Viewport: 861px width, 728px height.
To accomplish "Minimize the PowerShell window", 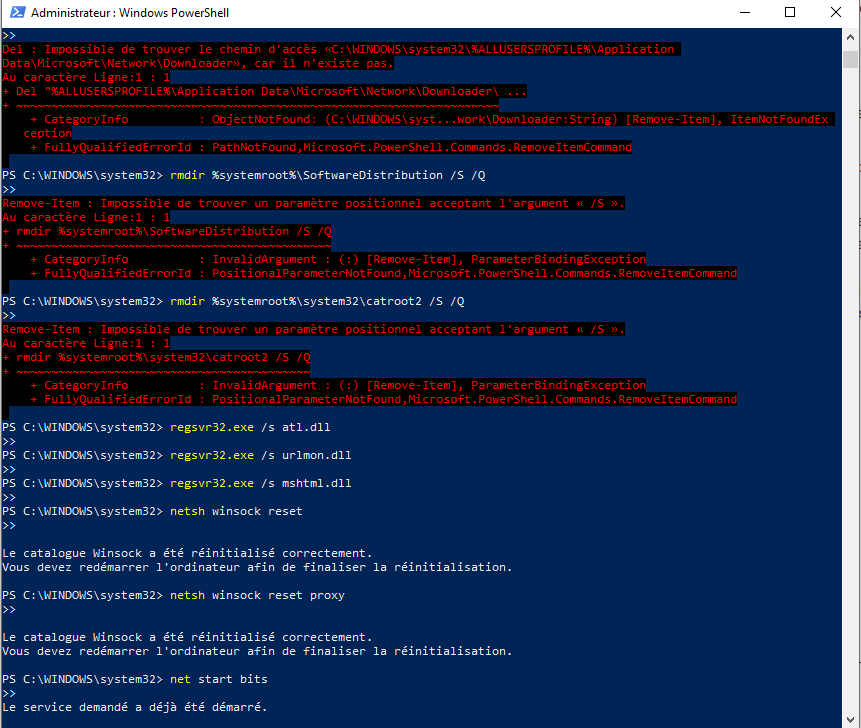I will coord(745,12).
